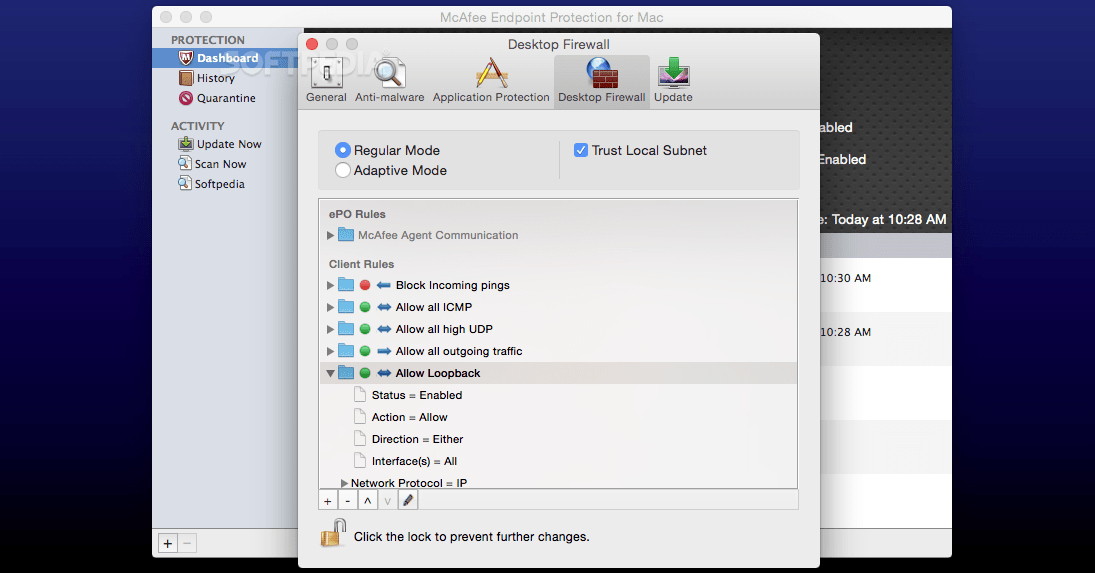Screen dimensions: 1095x573
Task: Open the Anti-malware magnifier icon
Action: (389, 73)
